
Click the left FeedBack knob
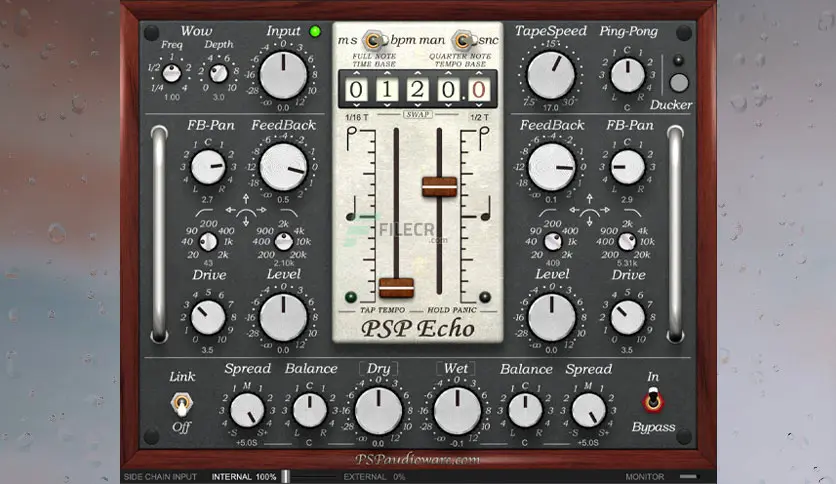(283, 167)
